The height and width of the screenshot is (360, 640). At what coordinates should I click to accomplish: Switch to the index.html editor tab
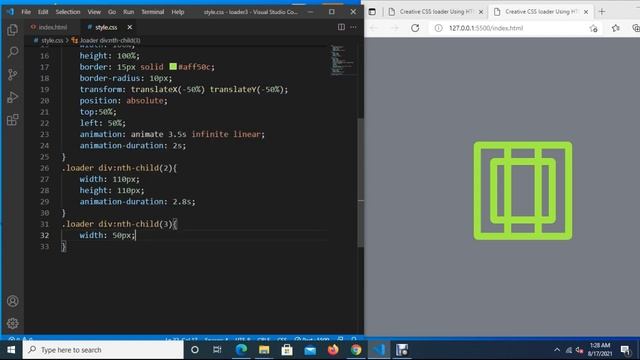[x=49, y=27]
